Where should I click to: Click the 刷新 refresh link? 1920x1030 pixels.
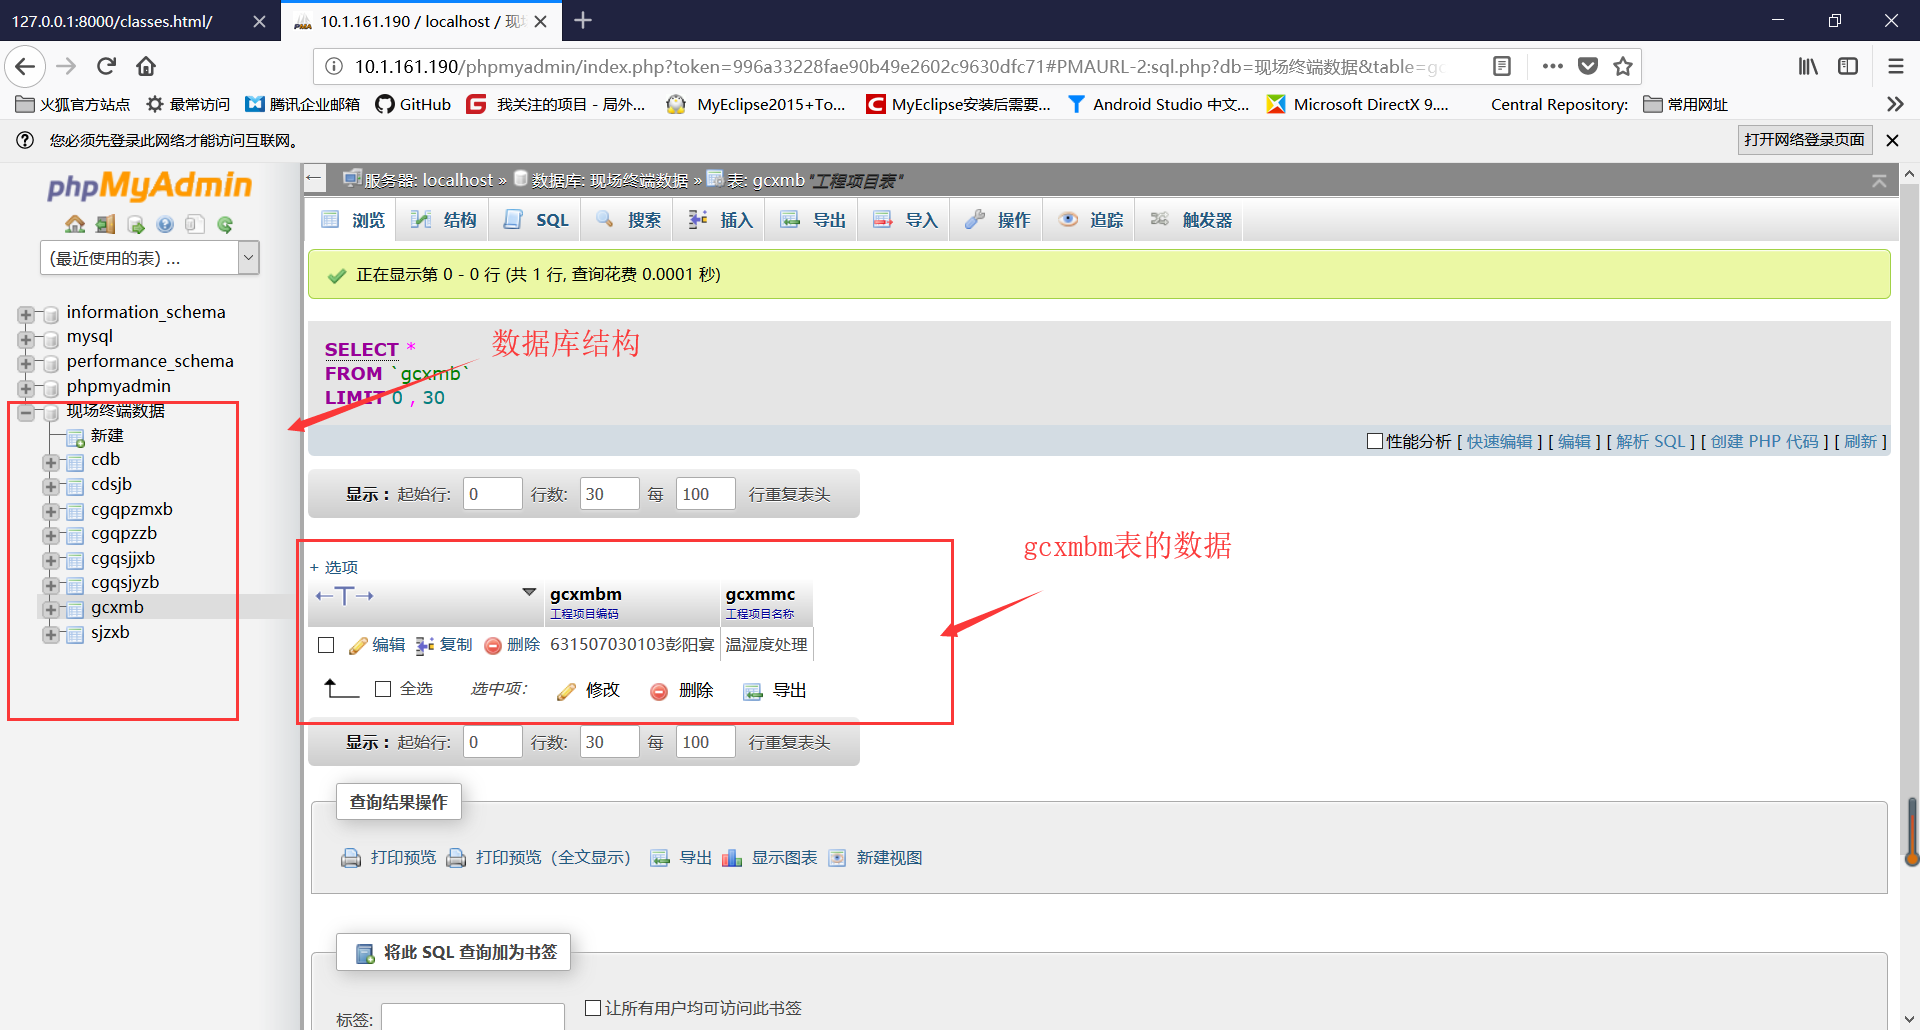[1860, 441]
